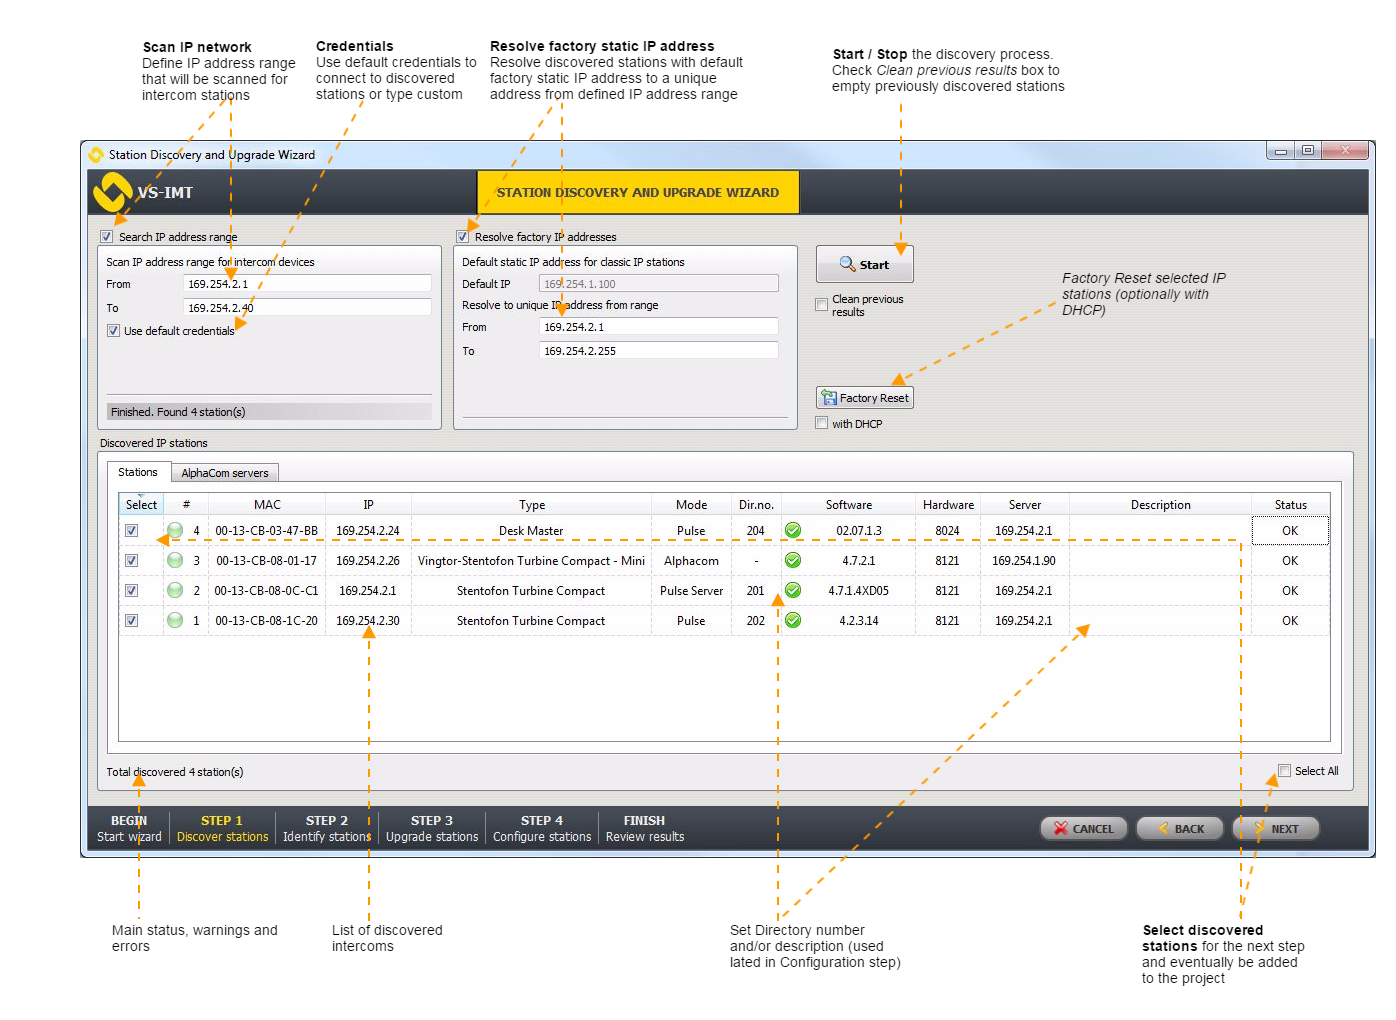Enable Clean previous results checkbox
Screen dimensions: 1396x1020
click(822, 305)
